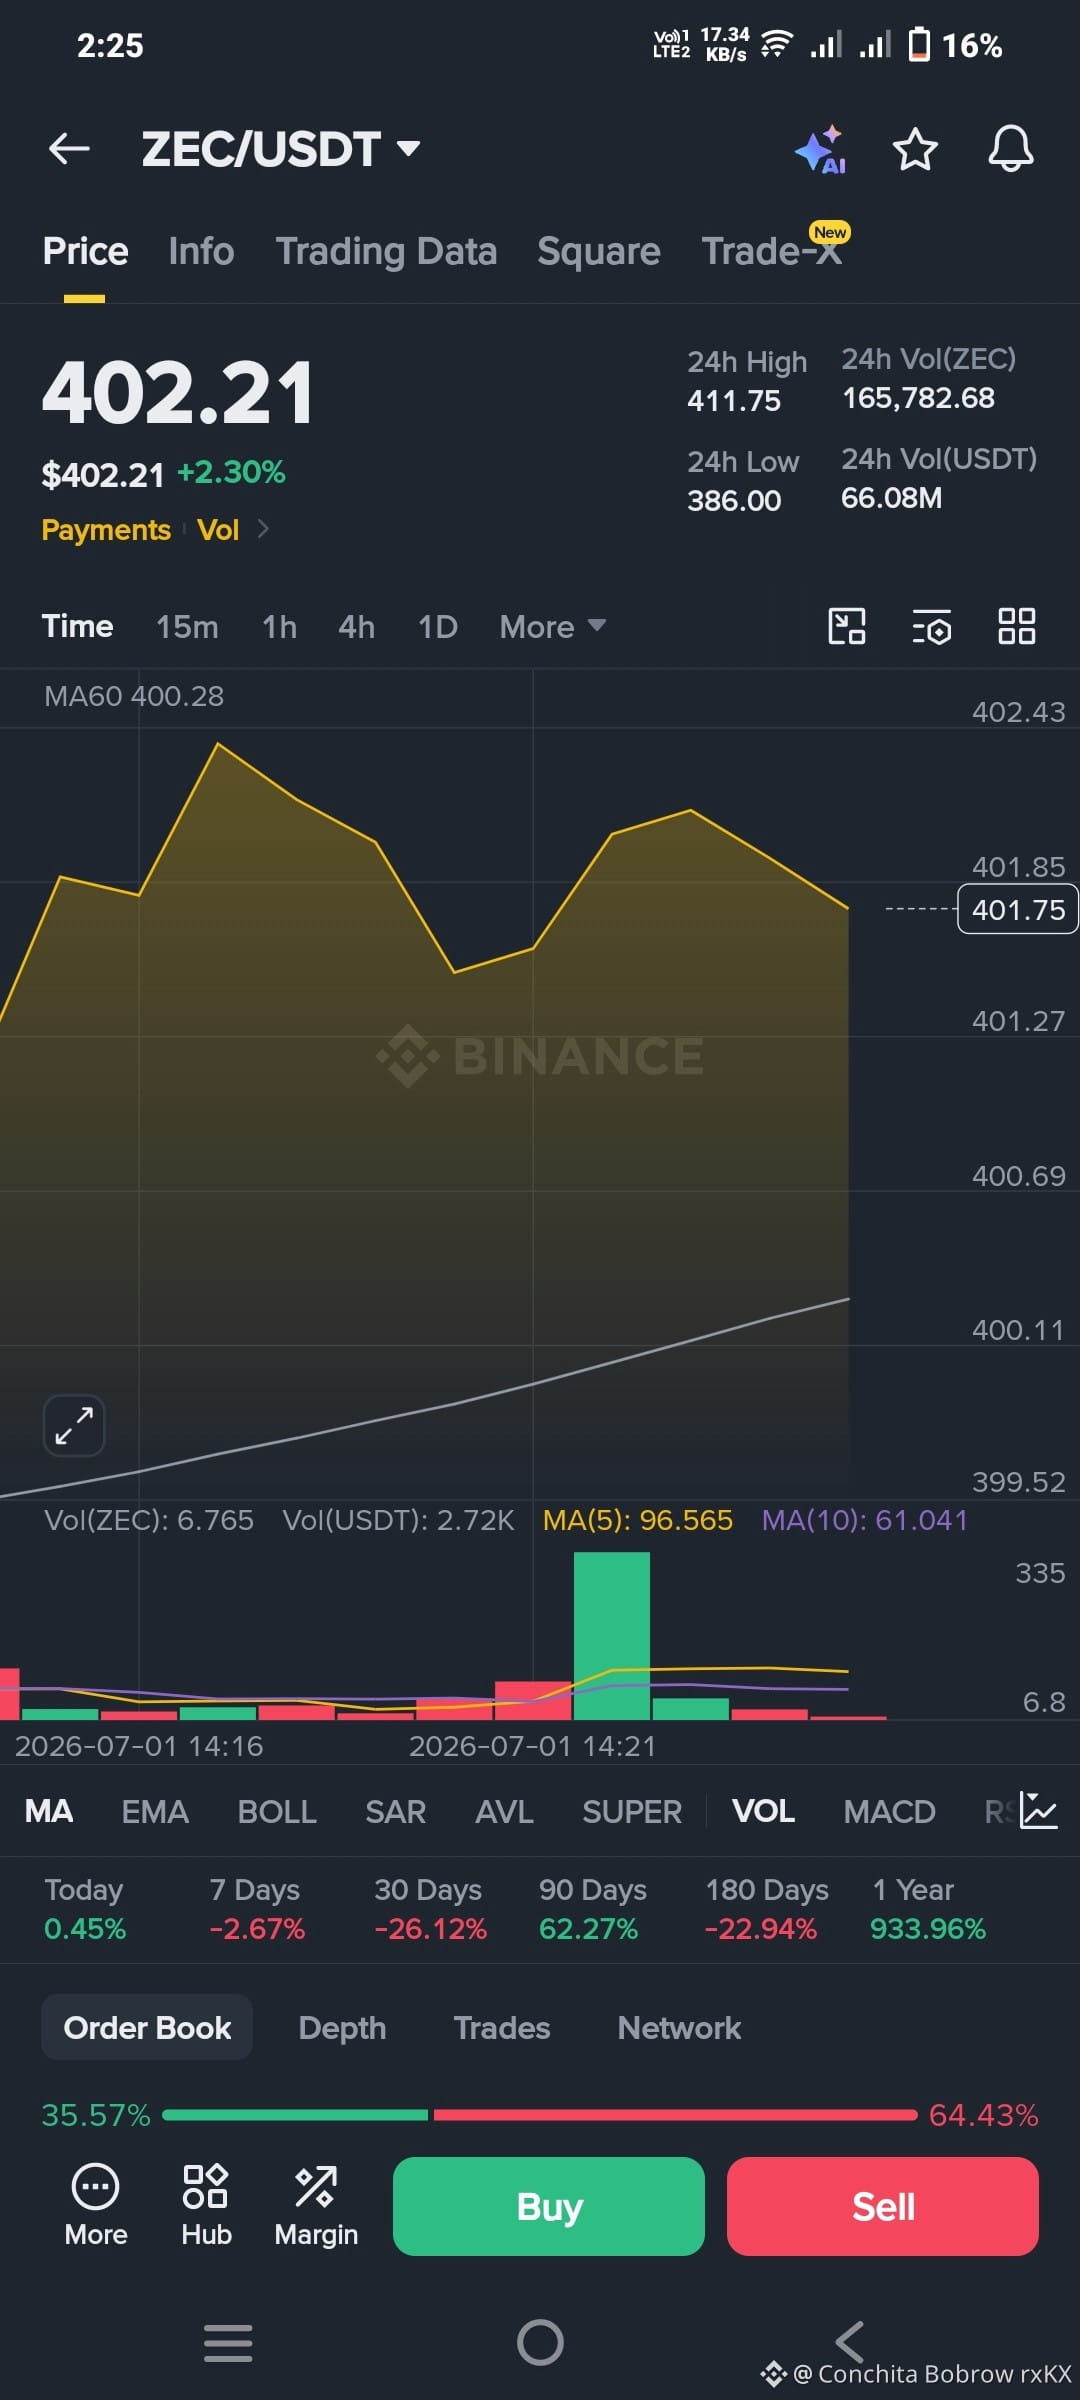This screenshot has height=2400, width=1080.
Task: Tap the Today 0.45% performance
Action: pyautogui.click(x=85, y=1908)
